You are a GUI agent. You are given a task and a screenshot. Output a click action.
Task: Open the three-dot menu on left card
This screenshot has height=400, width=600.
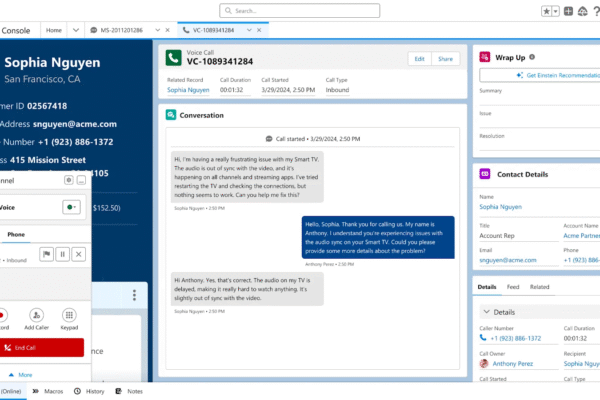click(x=134, y=295)
